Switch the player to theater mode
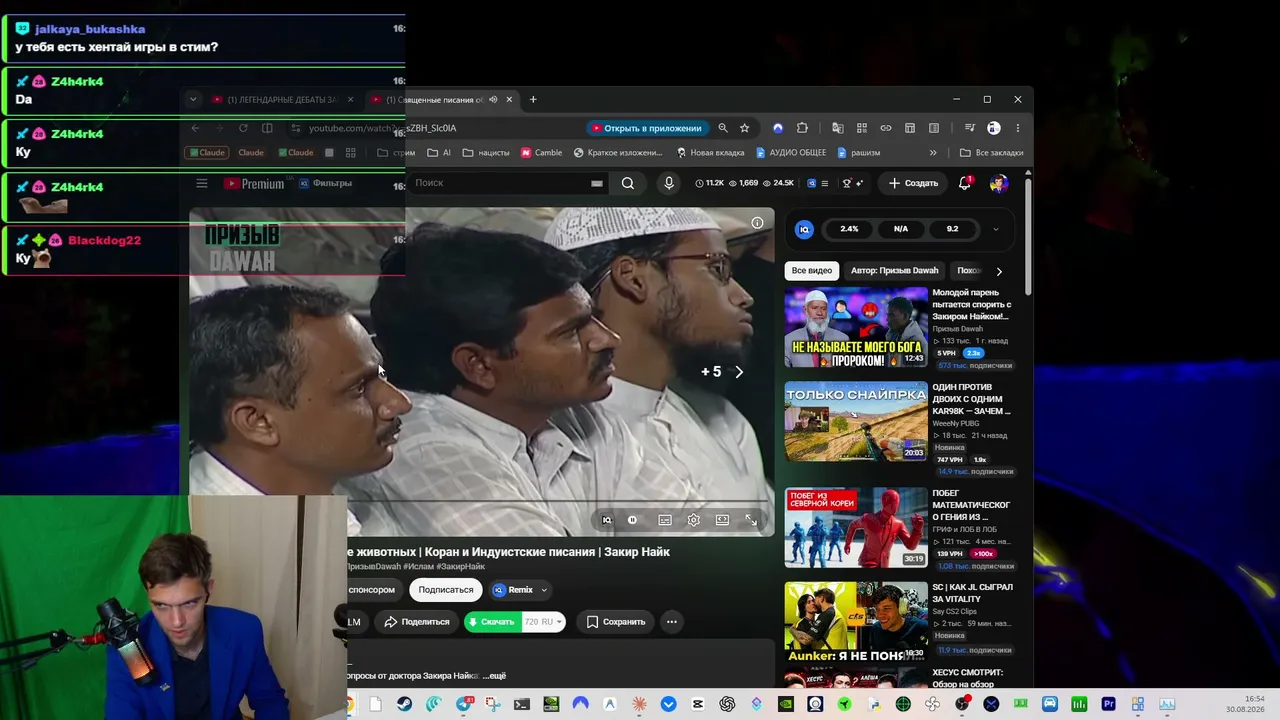Viewport: 1280px width, 720px height. [x=722, y=520]
